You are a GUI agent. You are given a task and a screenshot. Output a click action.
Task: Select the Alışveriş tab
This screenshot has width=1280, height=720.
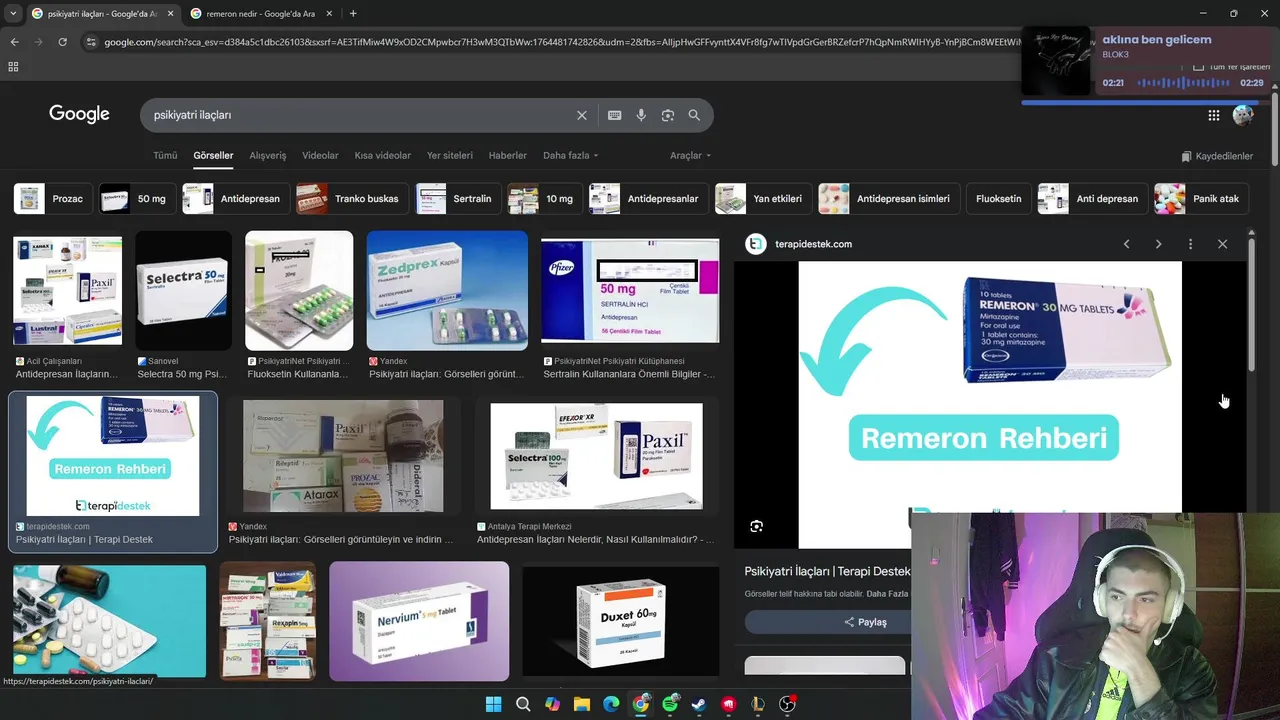click(x=267, y=156)
